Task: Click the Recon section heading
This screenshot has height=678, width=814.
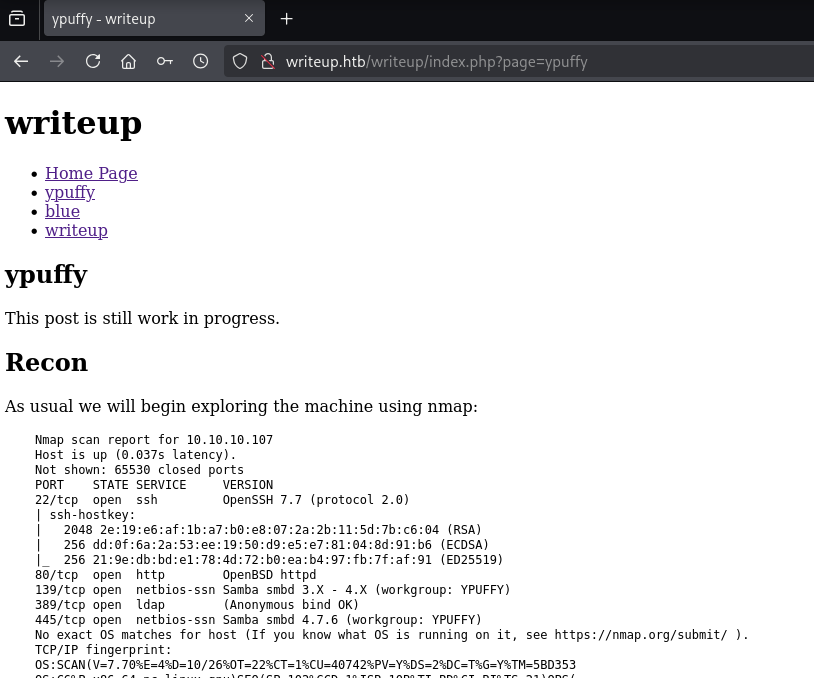Action: click(x=47, y=362)
